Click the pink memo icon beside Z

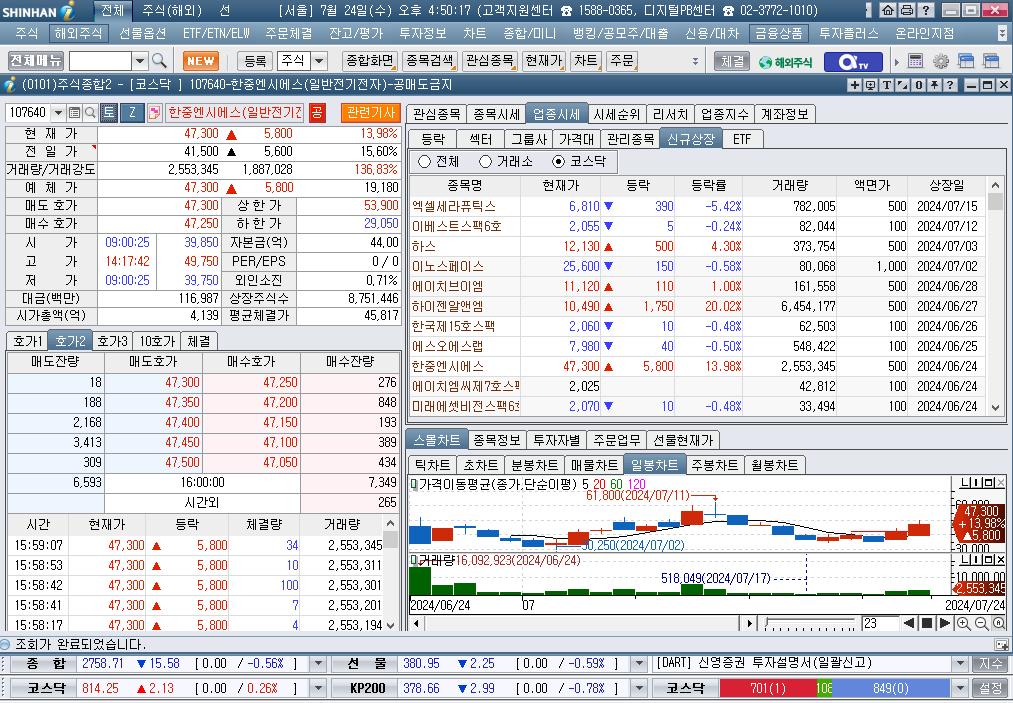point(154,112)
